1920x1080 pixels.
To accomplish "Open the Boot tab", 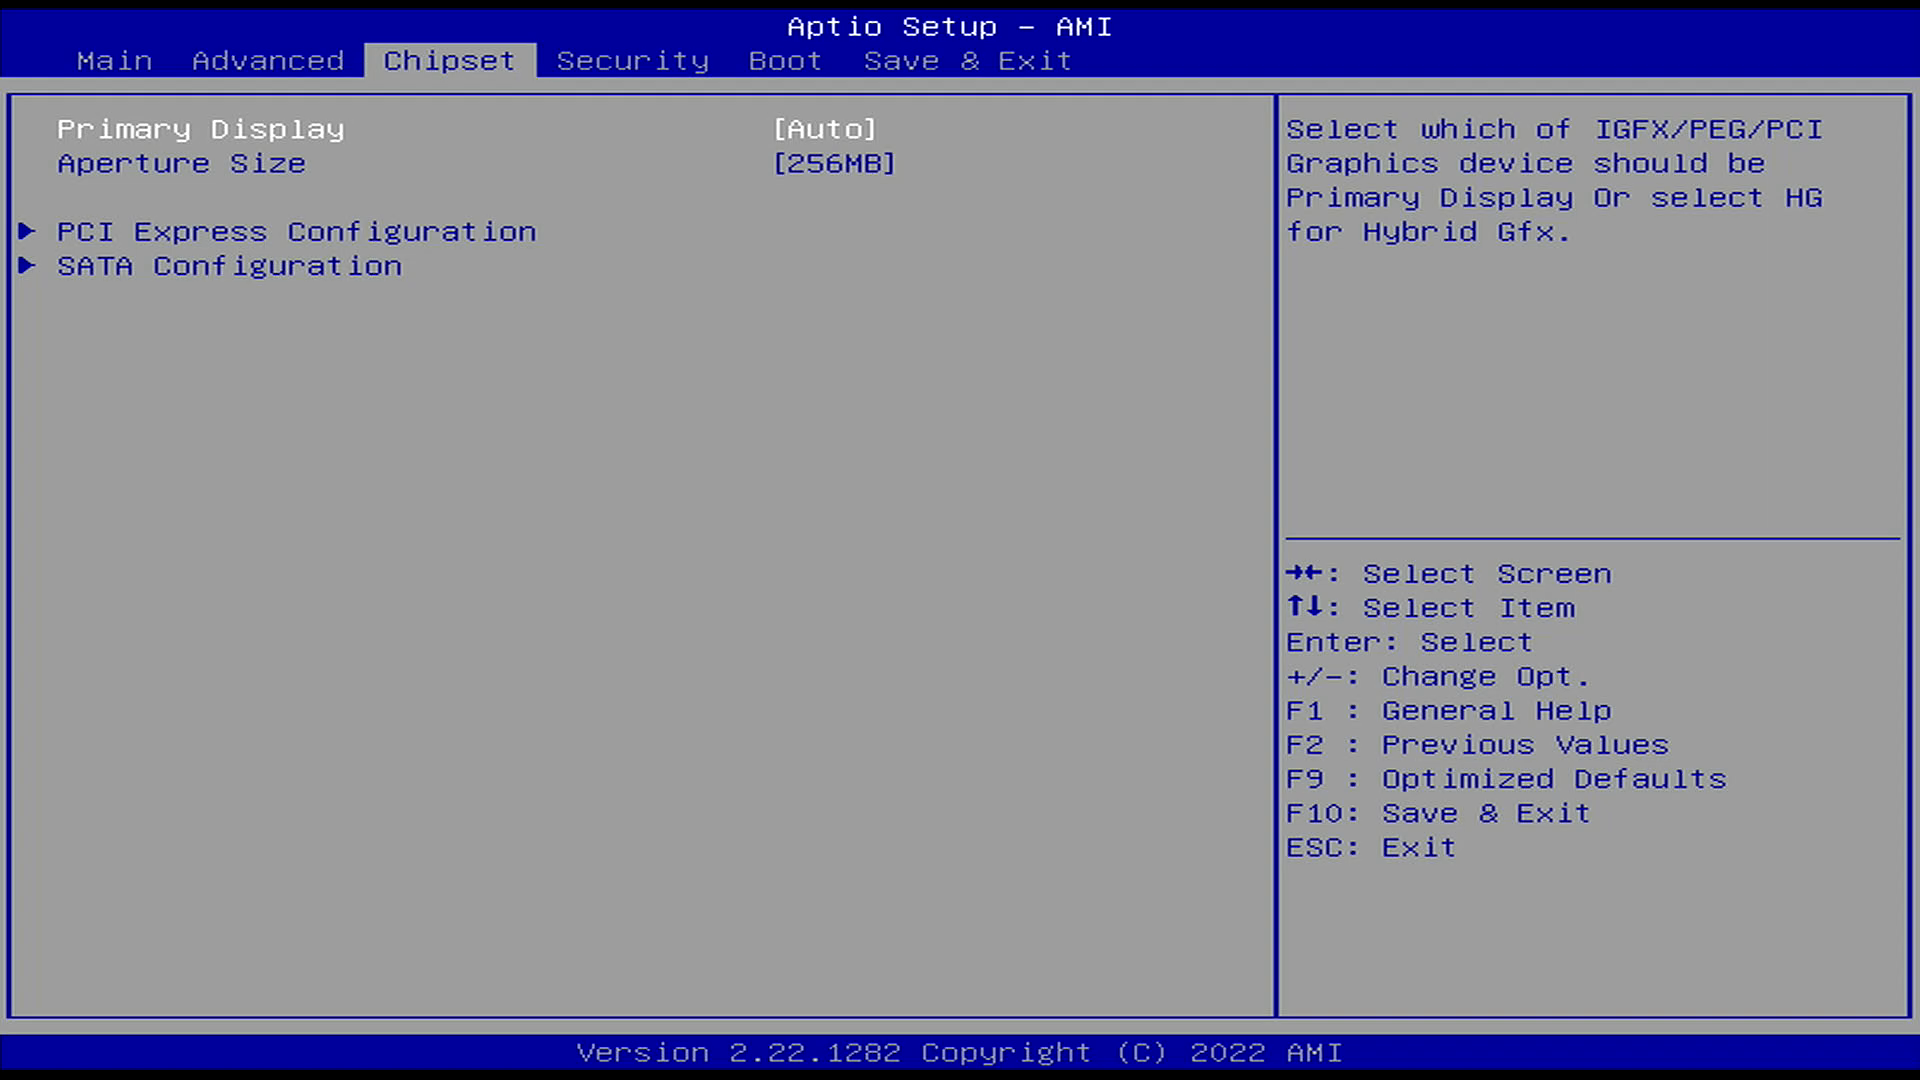I will point(785,61).
